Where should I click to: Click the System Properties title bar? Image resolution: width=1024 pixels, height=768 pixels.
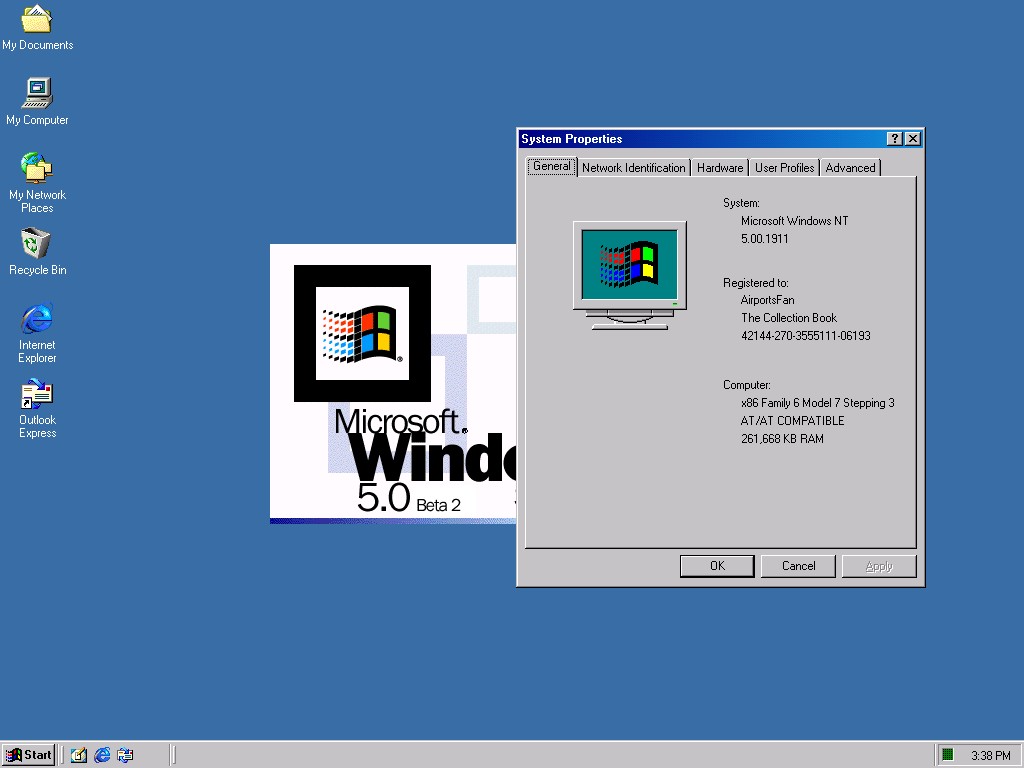[702, 138]
